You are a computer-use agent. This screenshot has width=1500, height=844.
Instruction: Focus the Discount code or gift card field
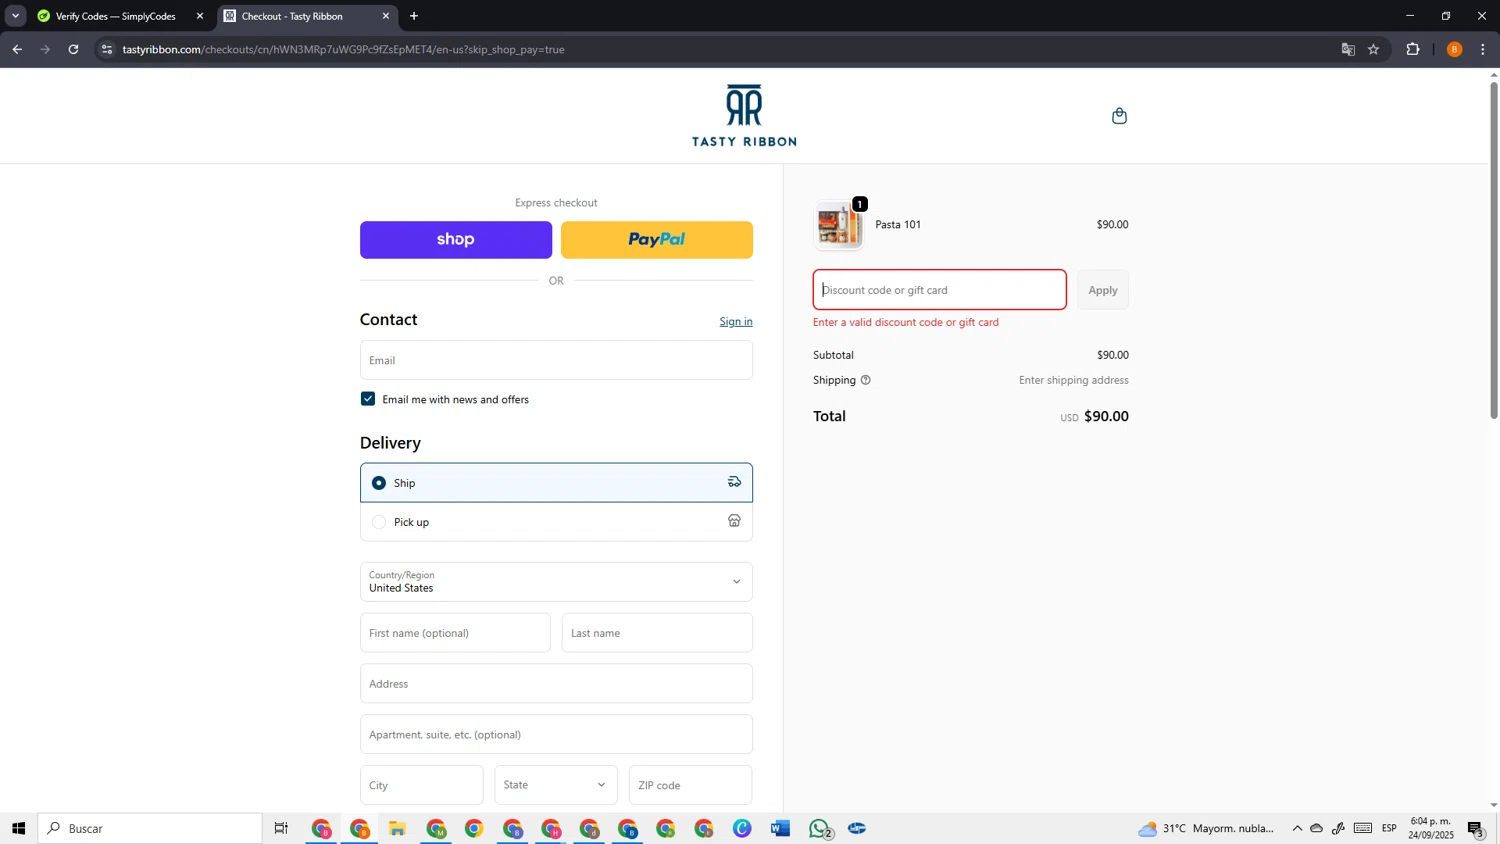pos(940,290)
